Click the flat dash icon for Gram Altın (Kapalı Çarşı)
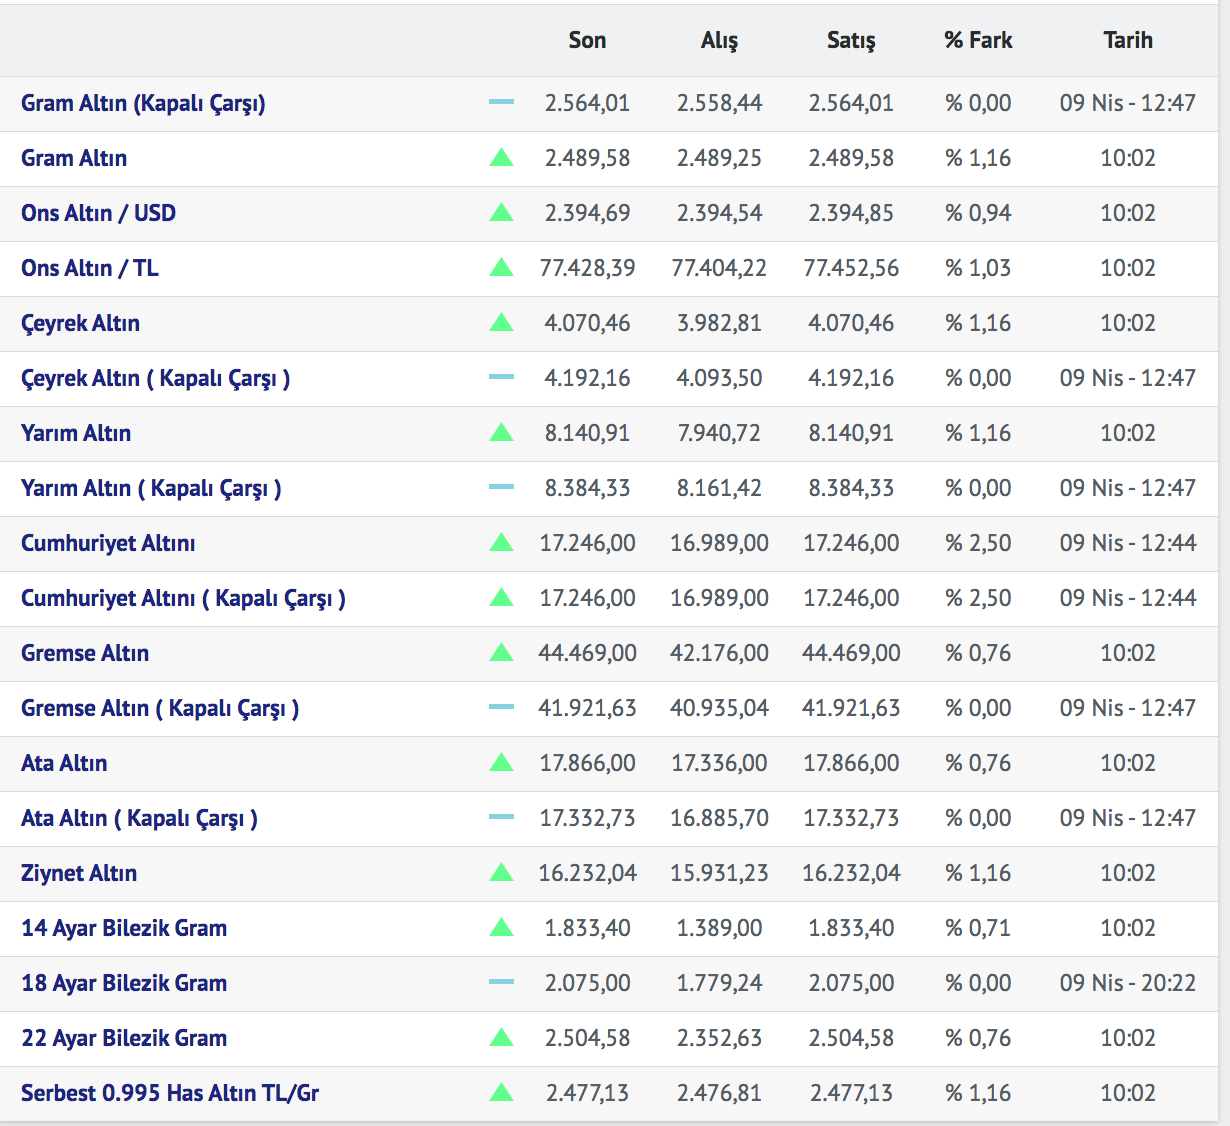The height and width of the screenshot is (1126, 1230). [x=501, y=103]
